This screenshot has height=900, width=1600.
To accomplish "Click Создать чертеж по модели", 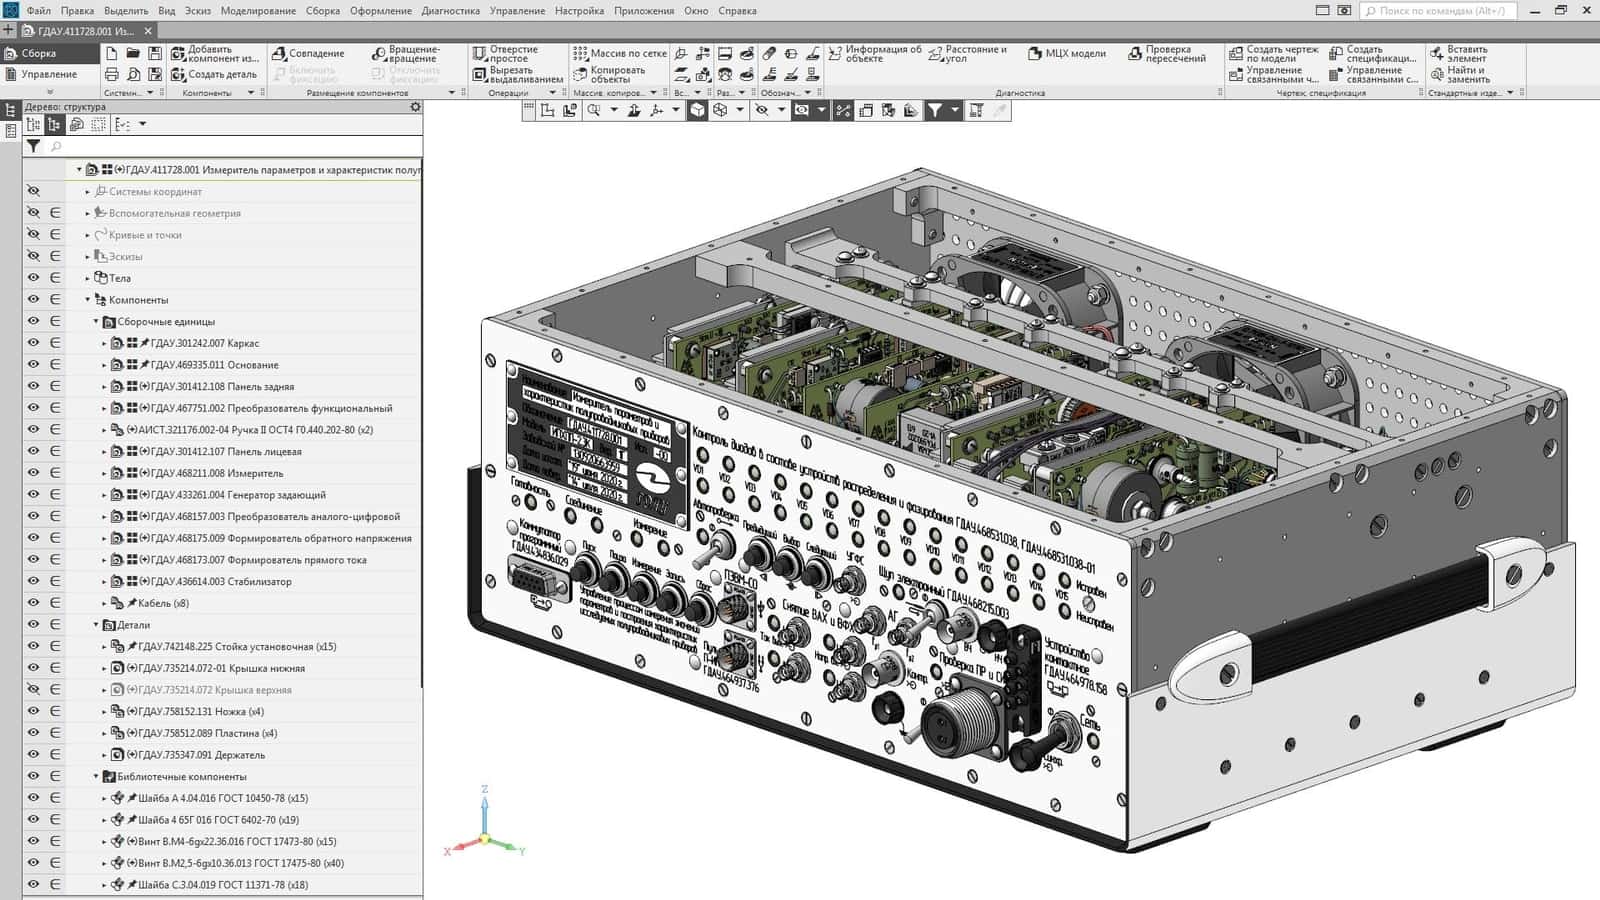I will 1274,53.
